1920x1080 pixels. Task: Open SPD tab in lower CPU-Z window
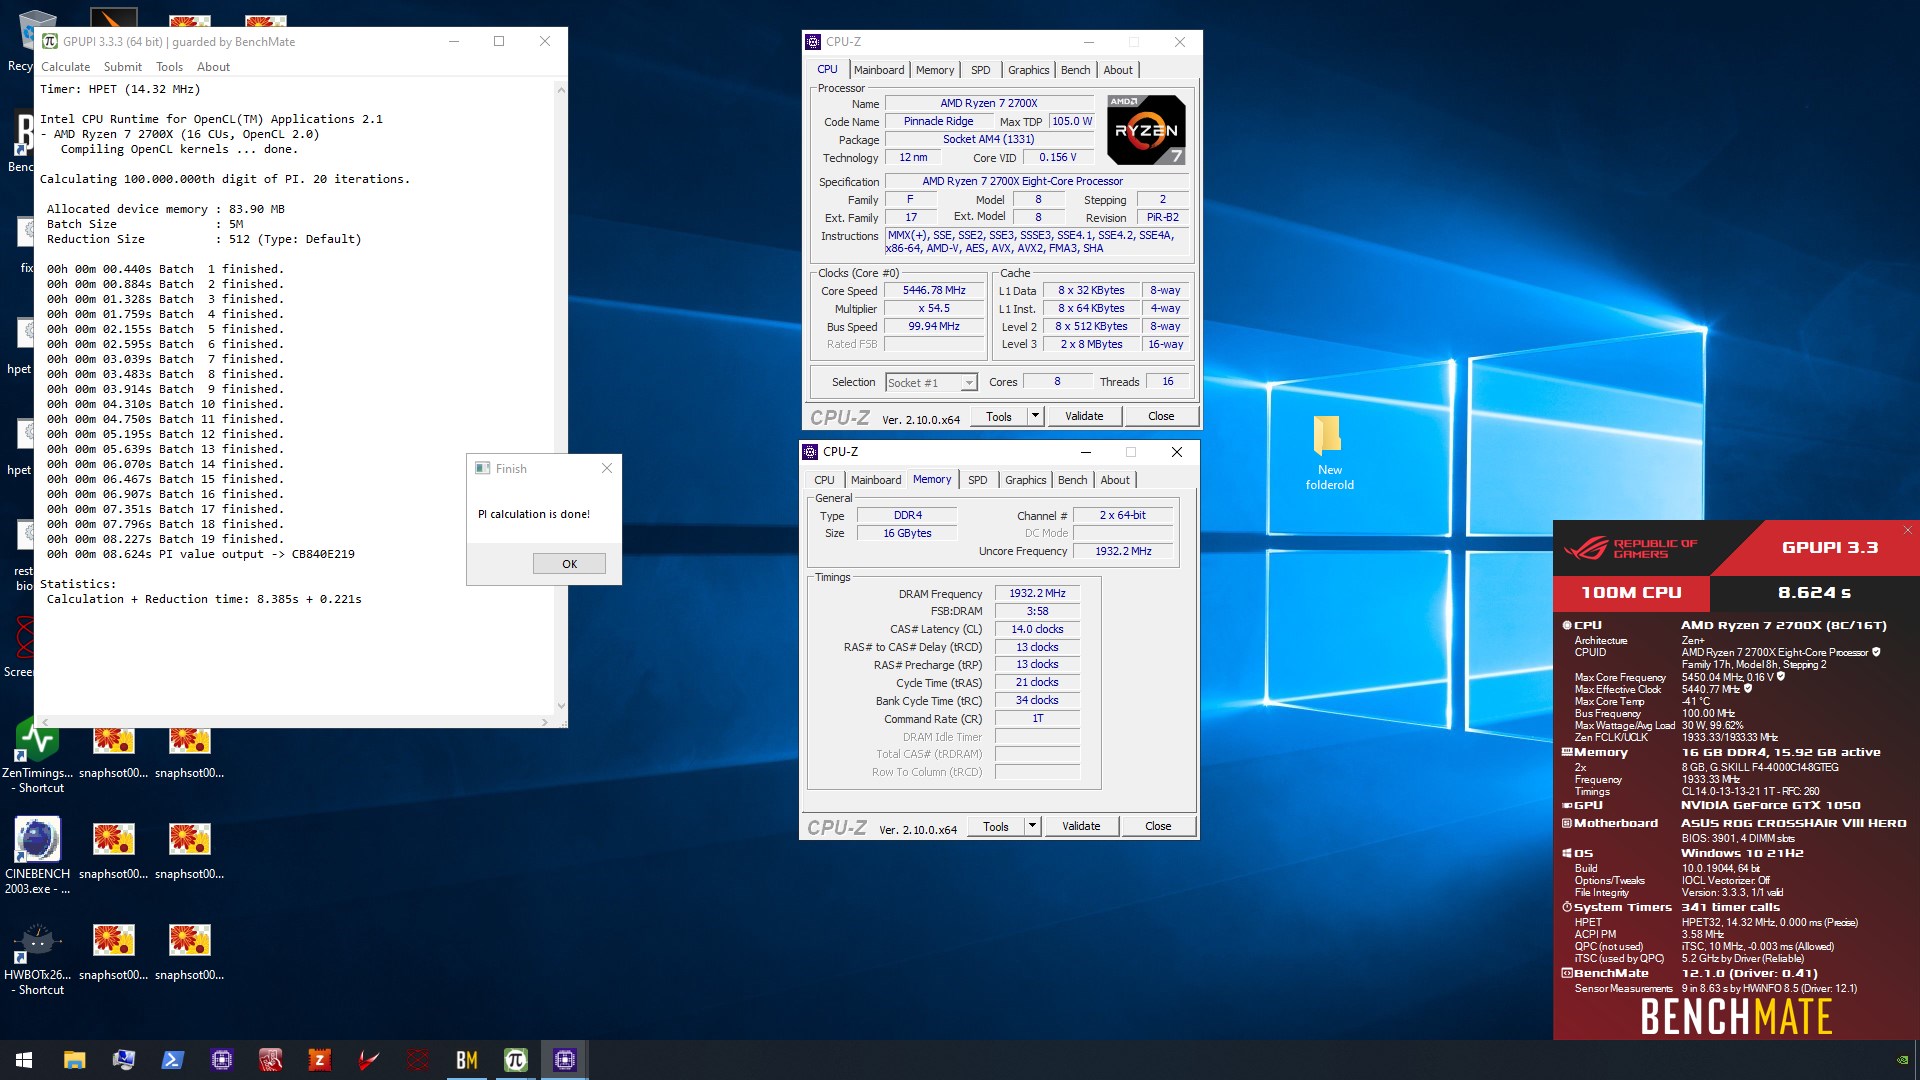[x=978, y=480]
